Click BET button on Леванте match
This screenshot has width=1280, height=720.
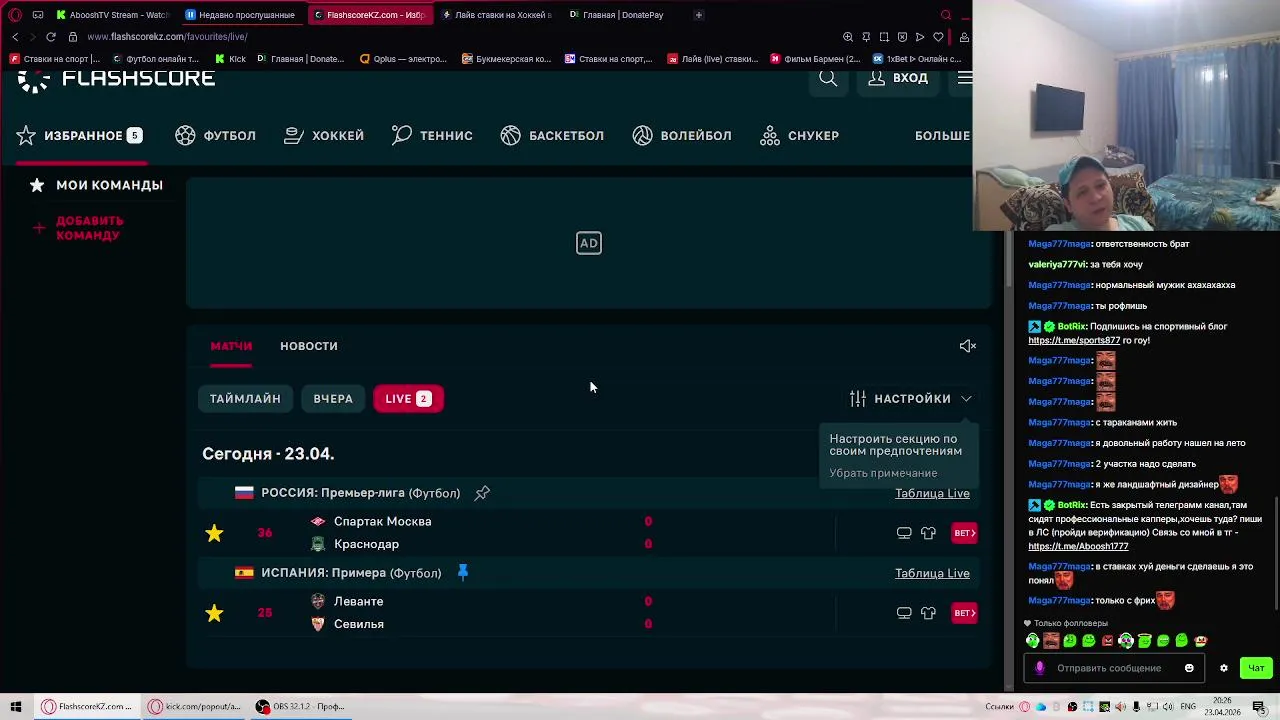pos(964,613)
